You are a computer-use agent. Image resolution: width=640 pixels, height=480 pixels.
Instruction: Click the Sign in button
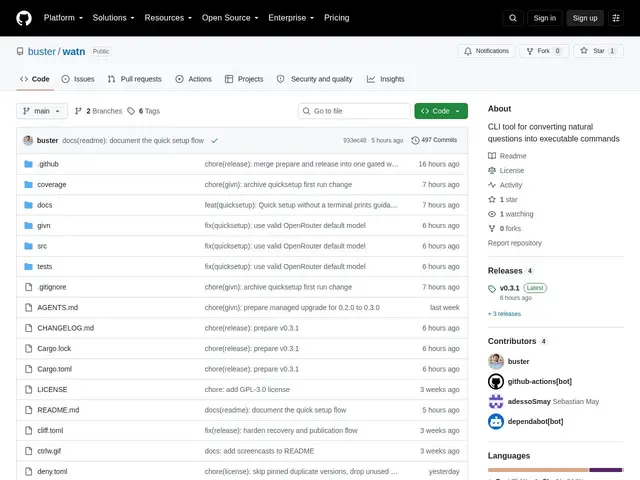[544, 18]
